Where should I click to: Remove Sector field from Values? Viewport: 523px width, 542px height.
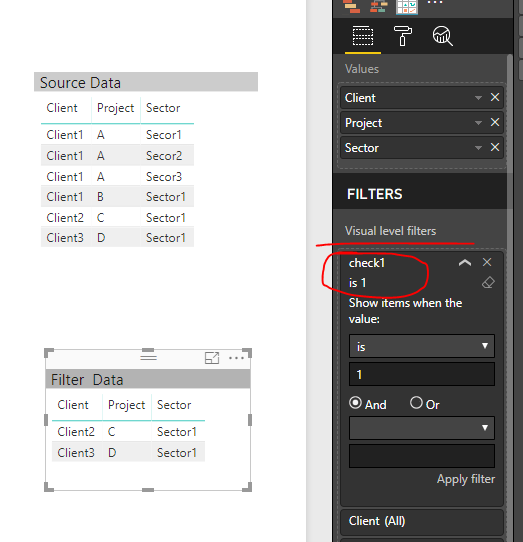point(495,147)
